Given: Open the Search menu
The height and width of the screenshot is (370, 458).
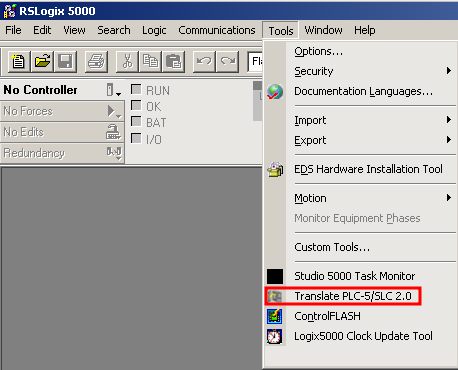Looking at the screenshot, I should pos(114,30).
